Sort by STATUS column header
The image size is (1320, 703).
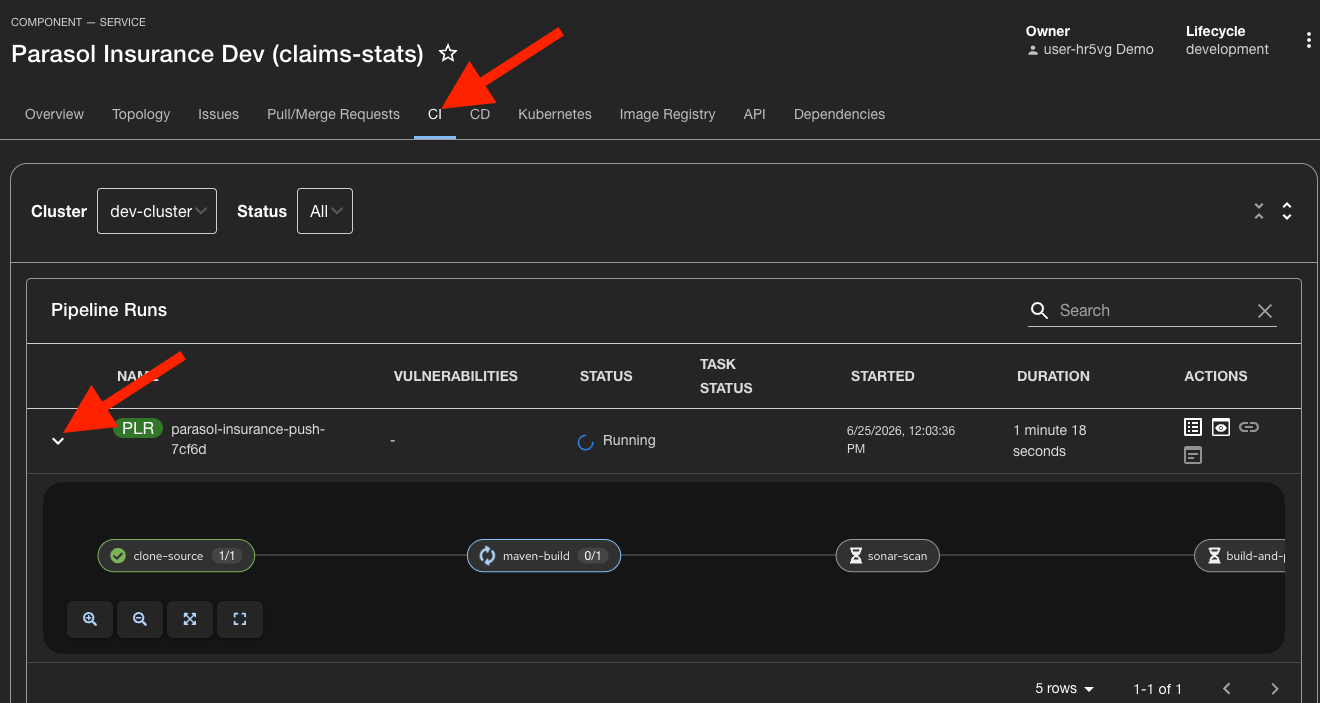tap(606, 376)
